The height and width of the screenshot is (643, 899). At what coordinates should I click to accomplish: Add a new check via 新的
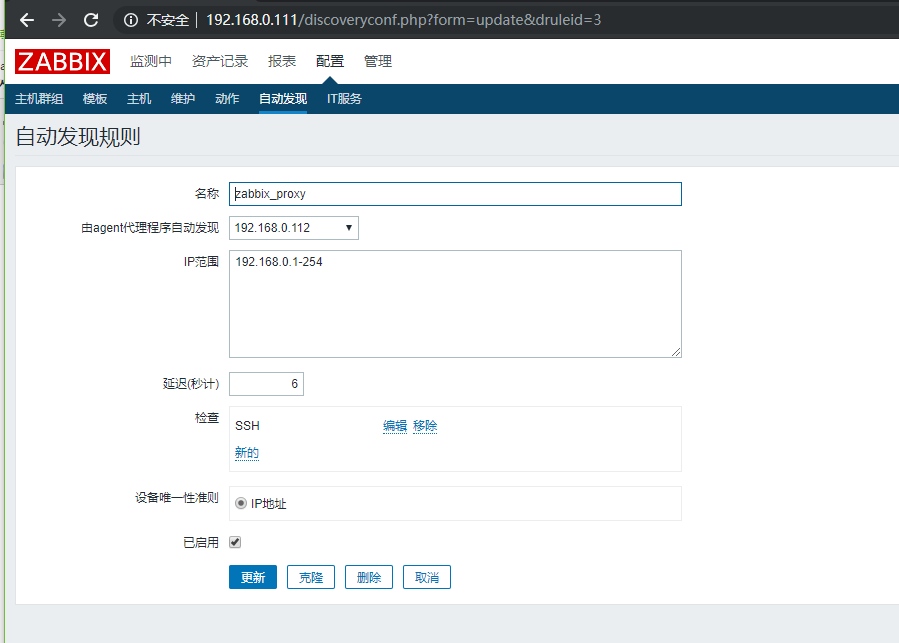pos(247,453)
